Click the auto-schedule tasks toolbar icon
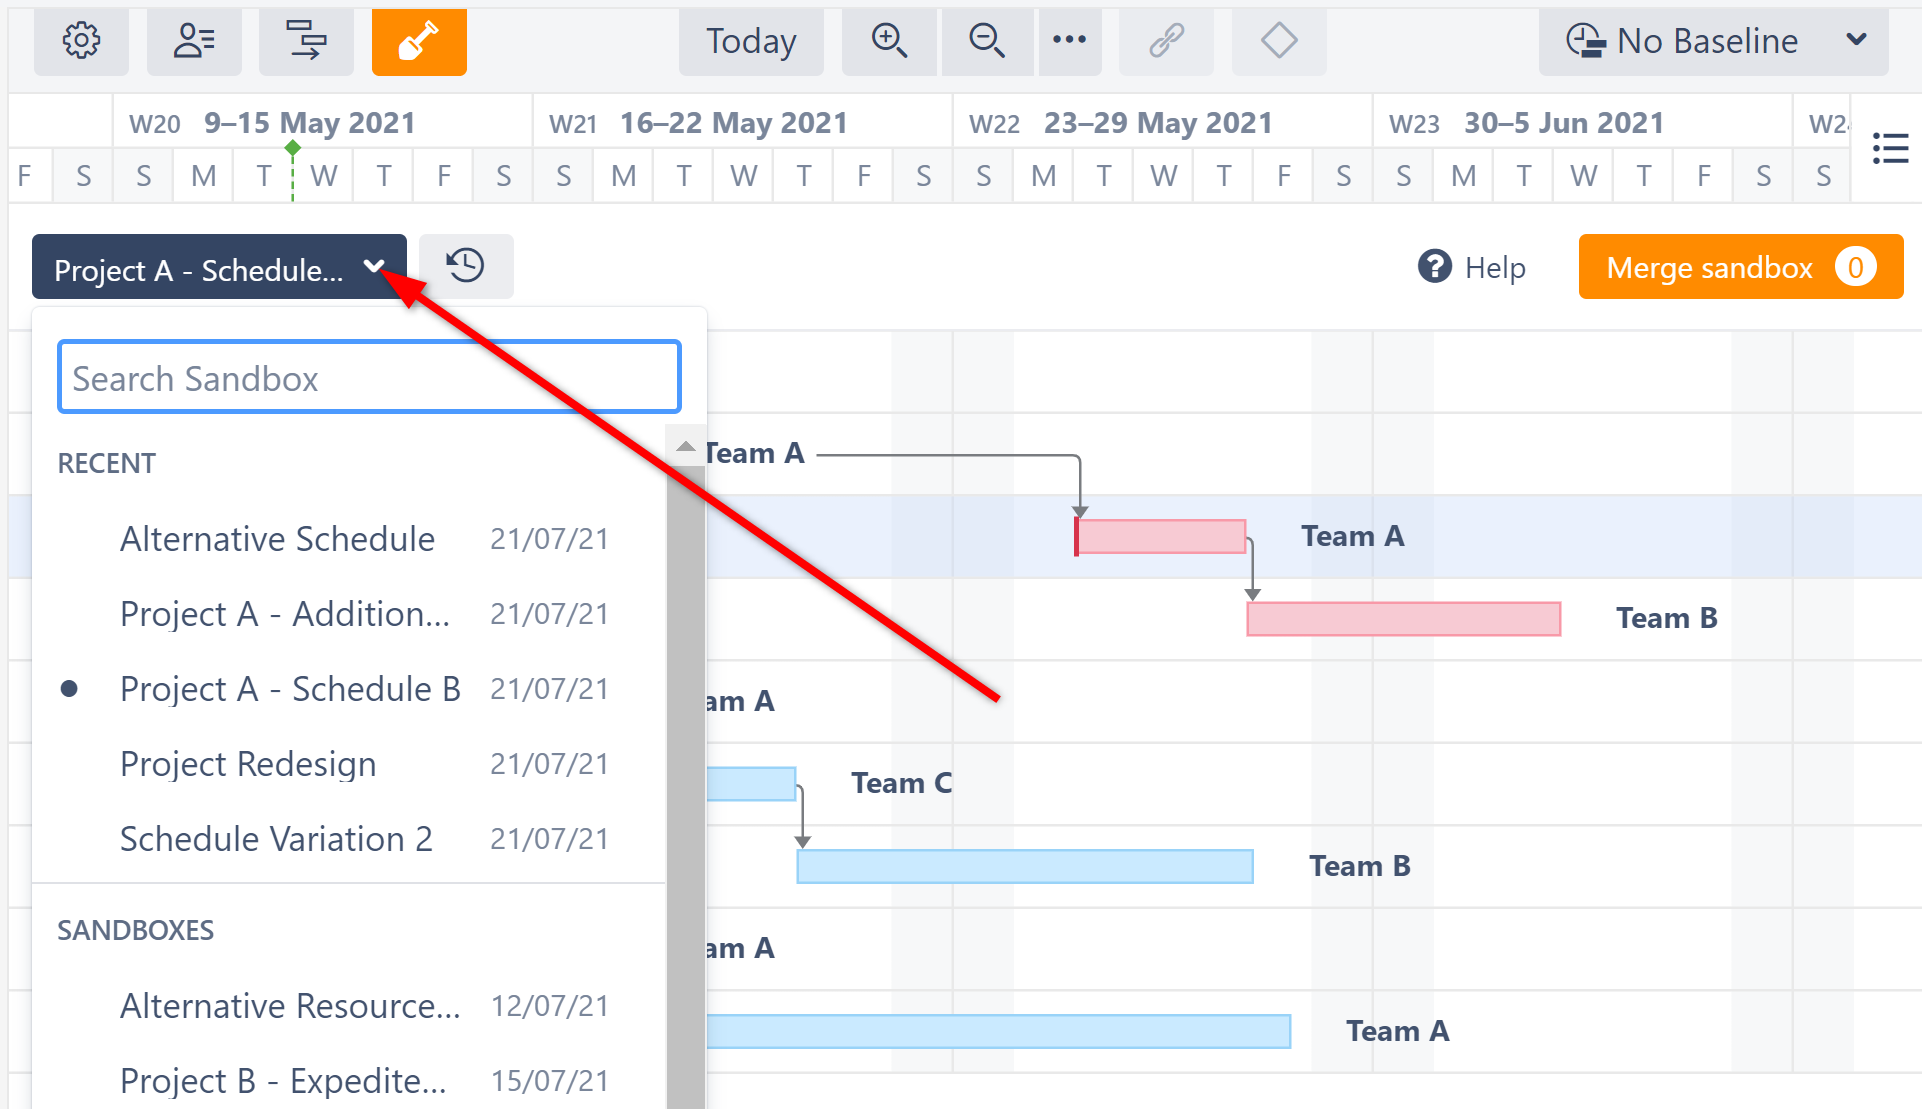Screen dimensions: 1922x1109 pos(306,41)
